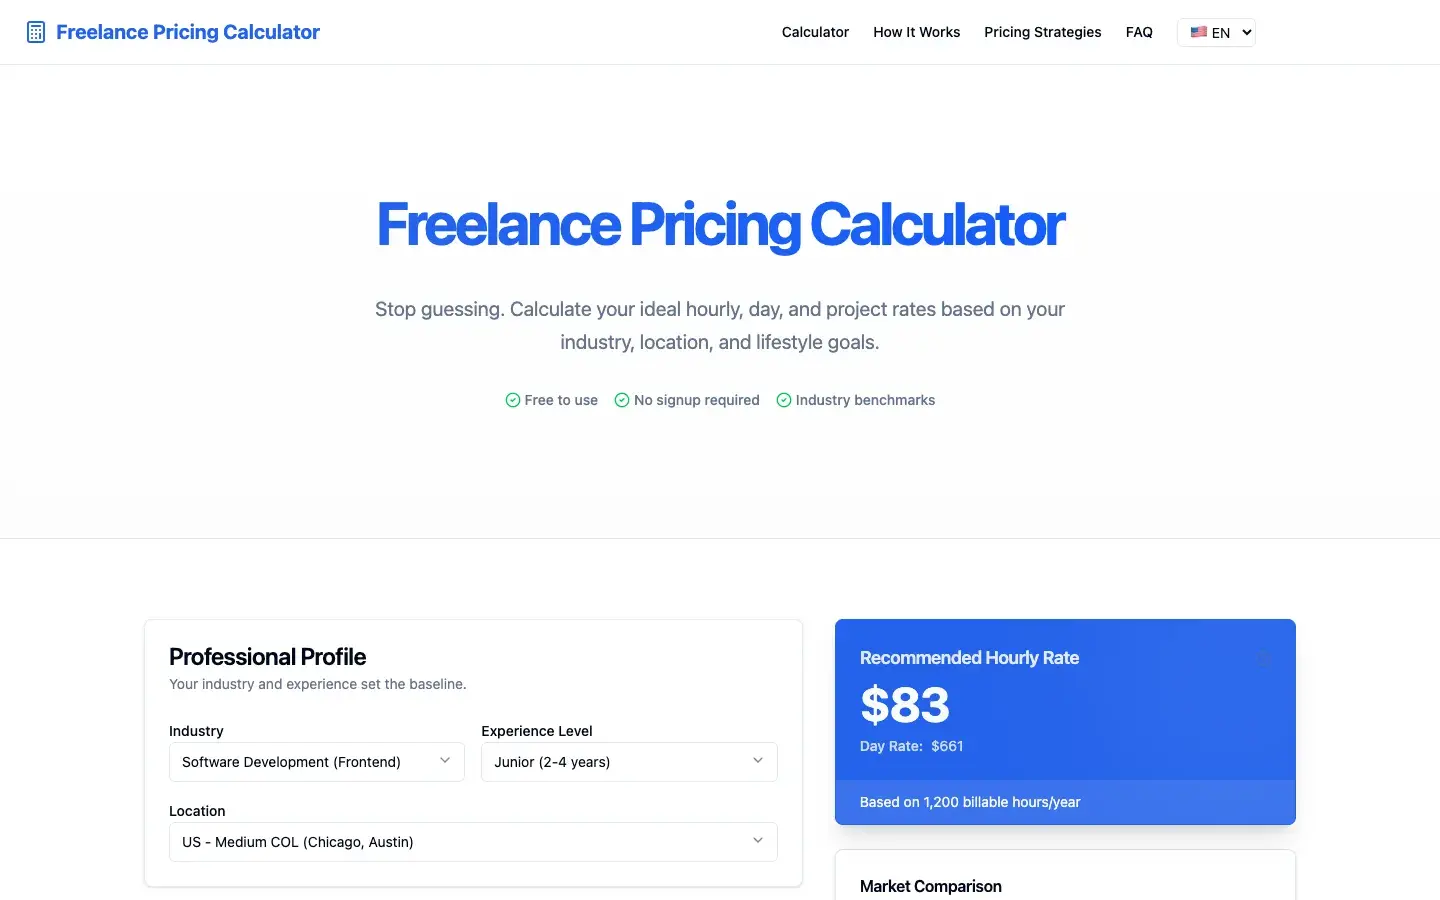Click the icon in the Recommended Hourly Rate card corner

coord(1263,658)
